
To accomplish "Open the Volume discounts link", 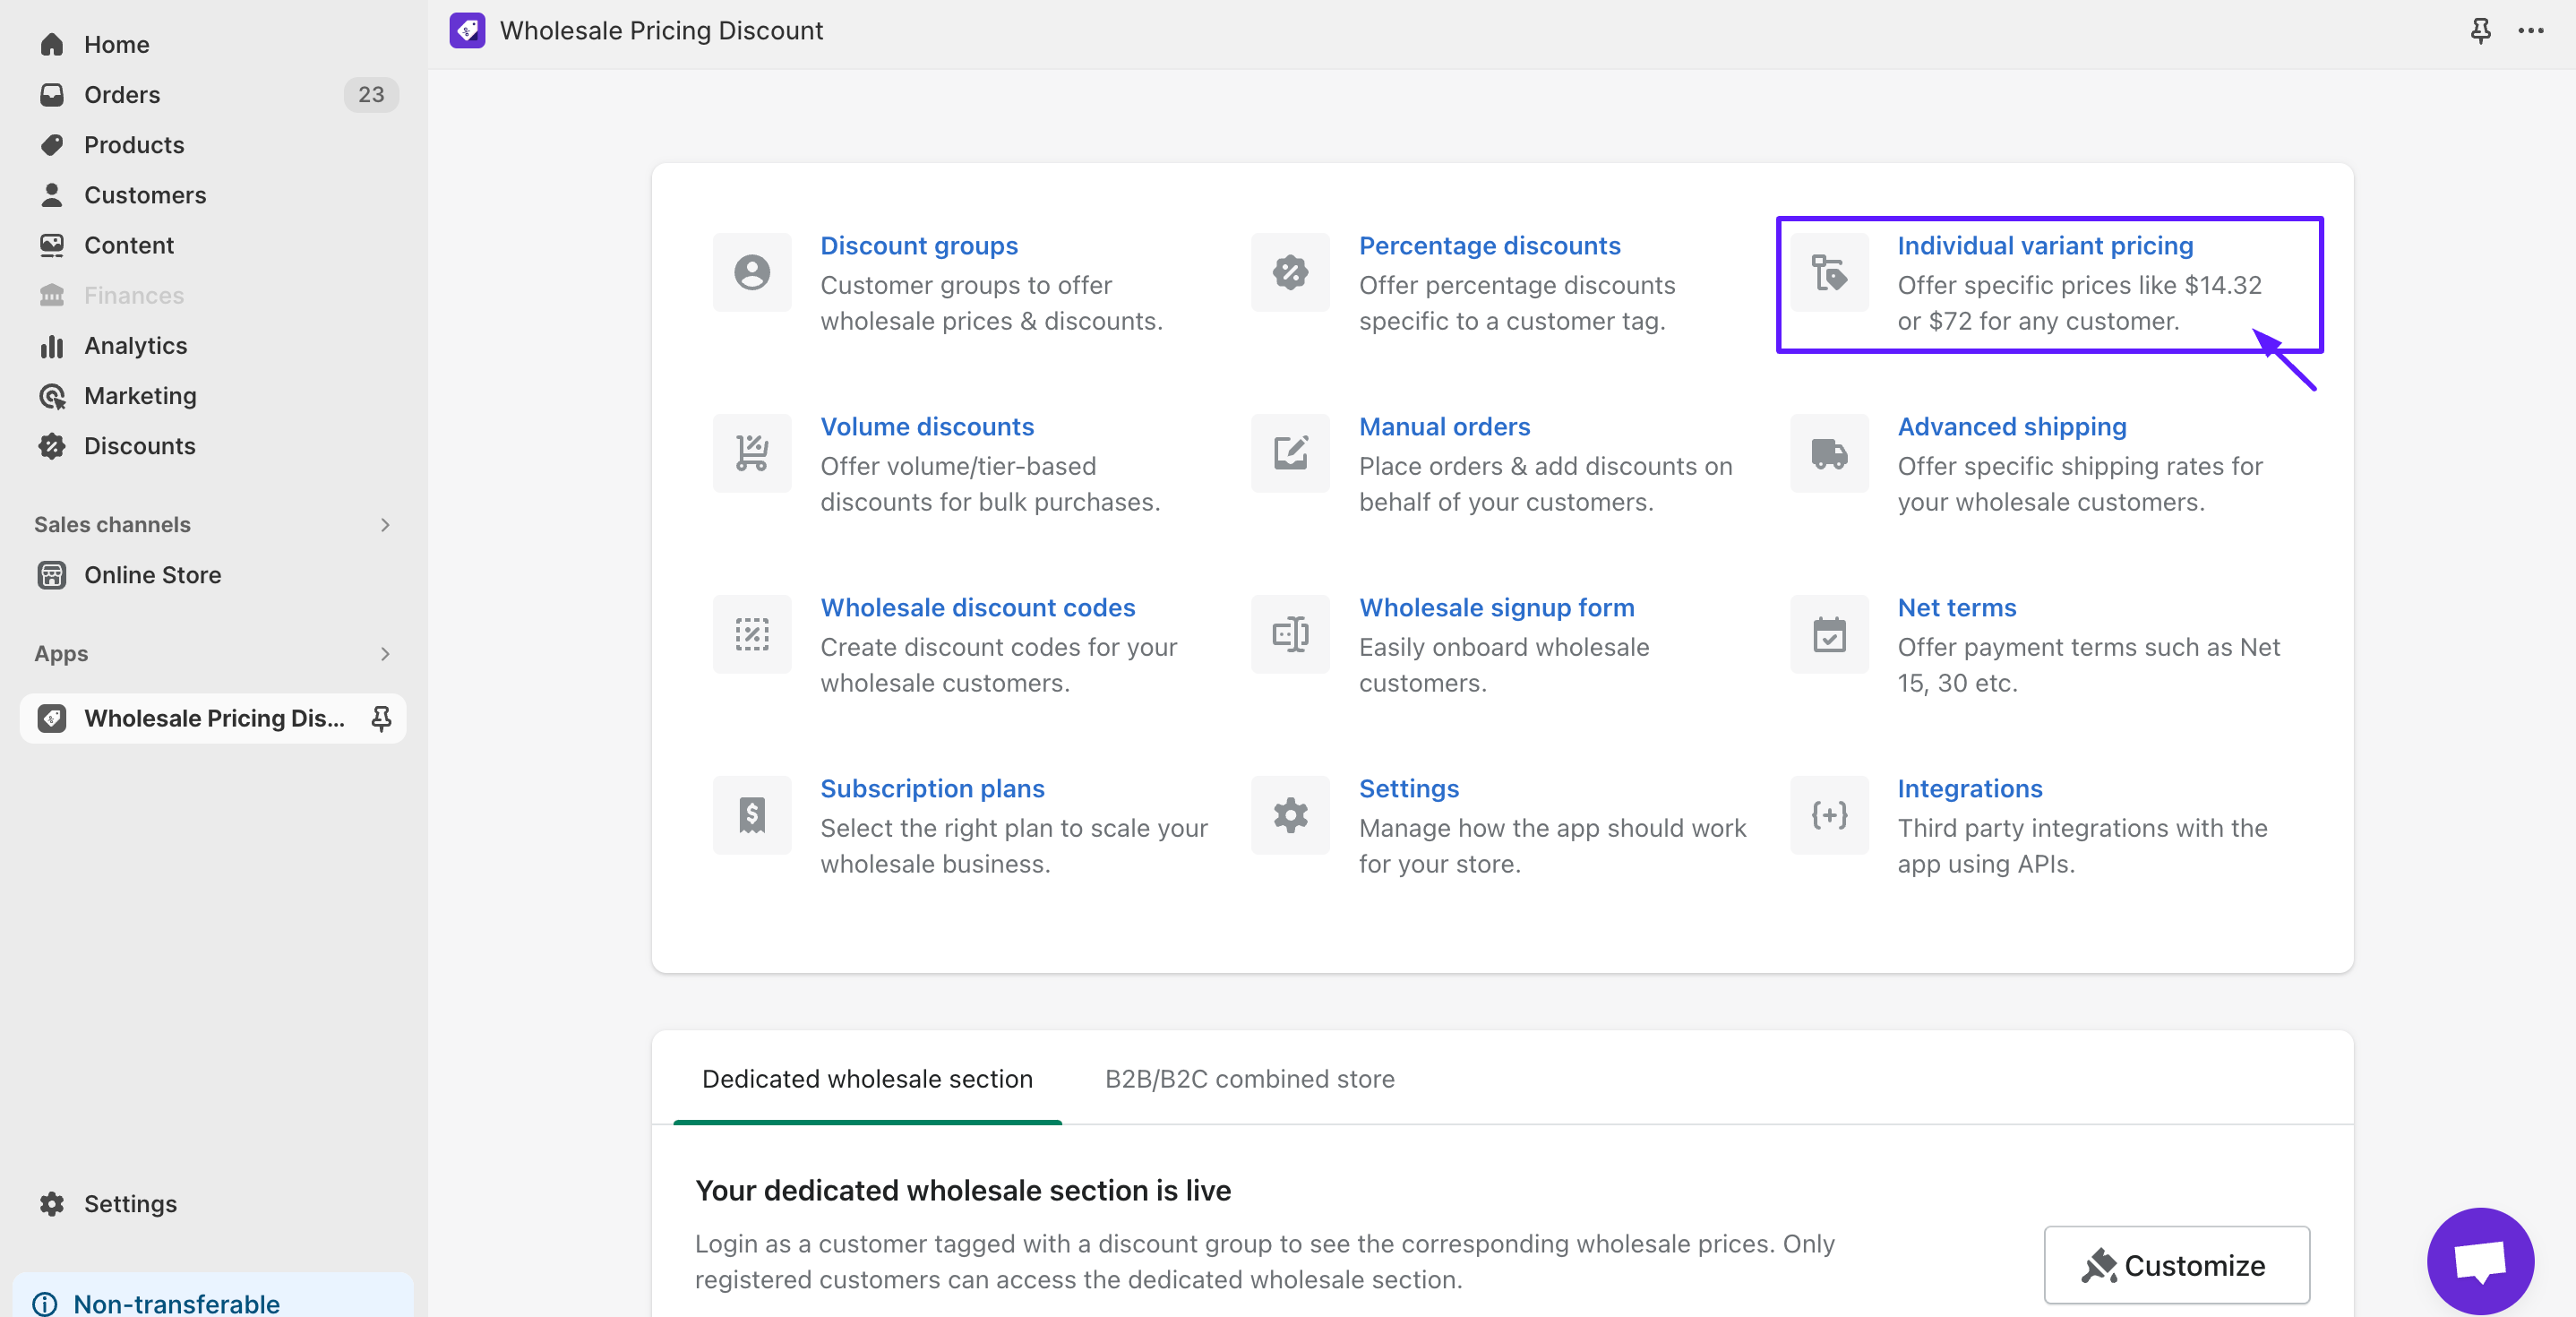I will [x=927, y=426].
